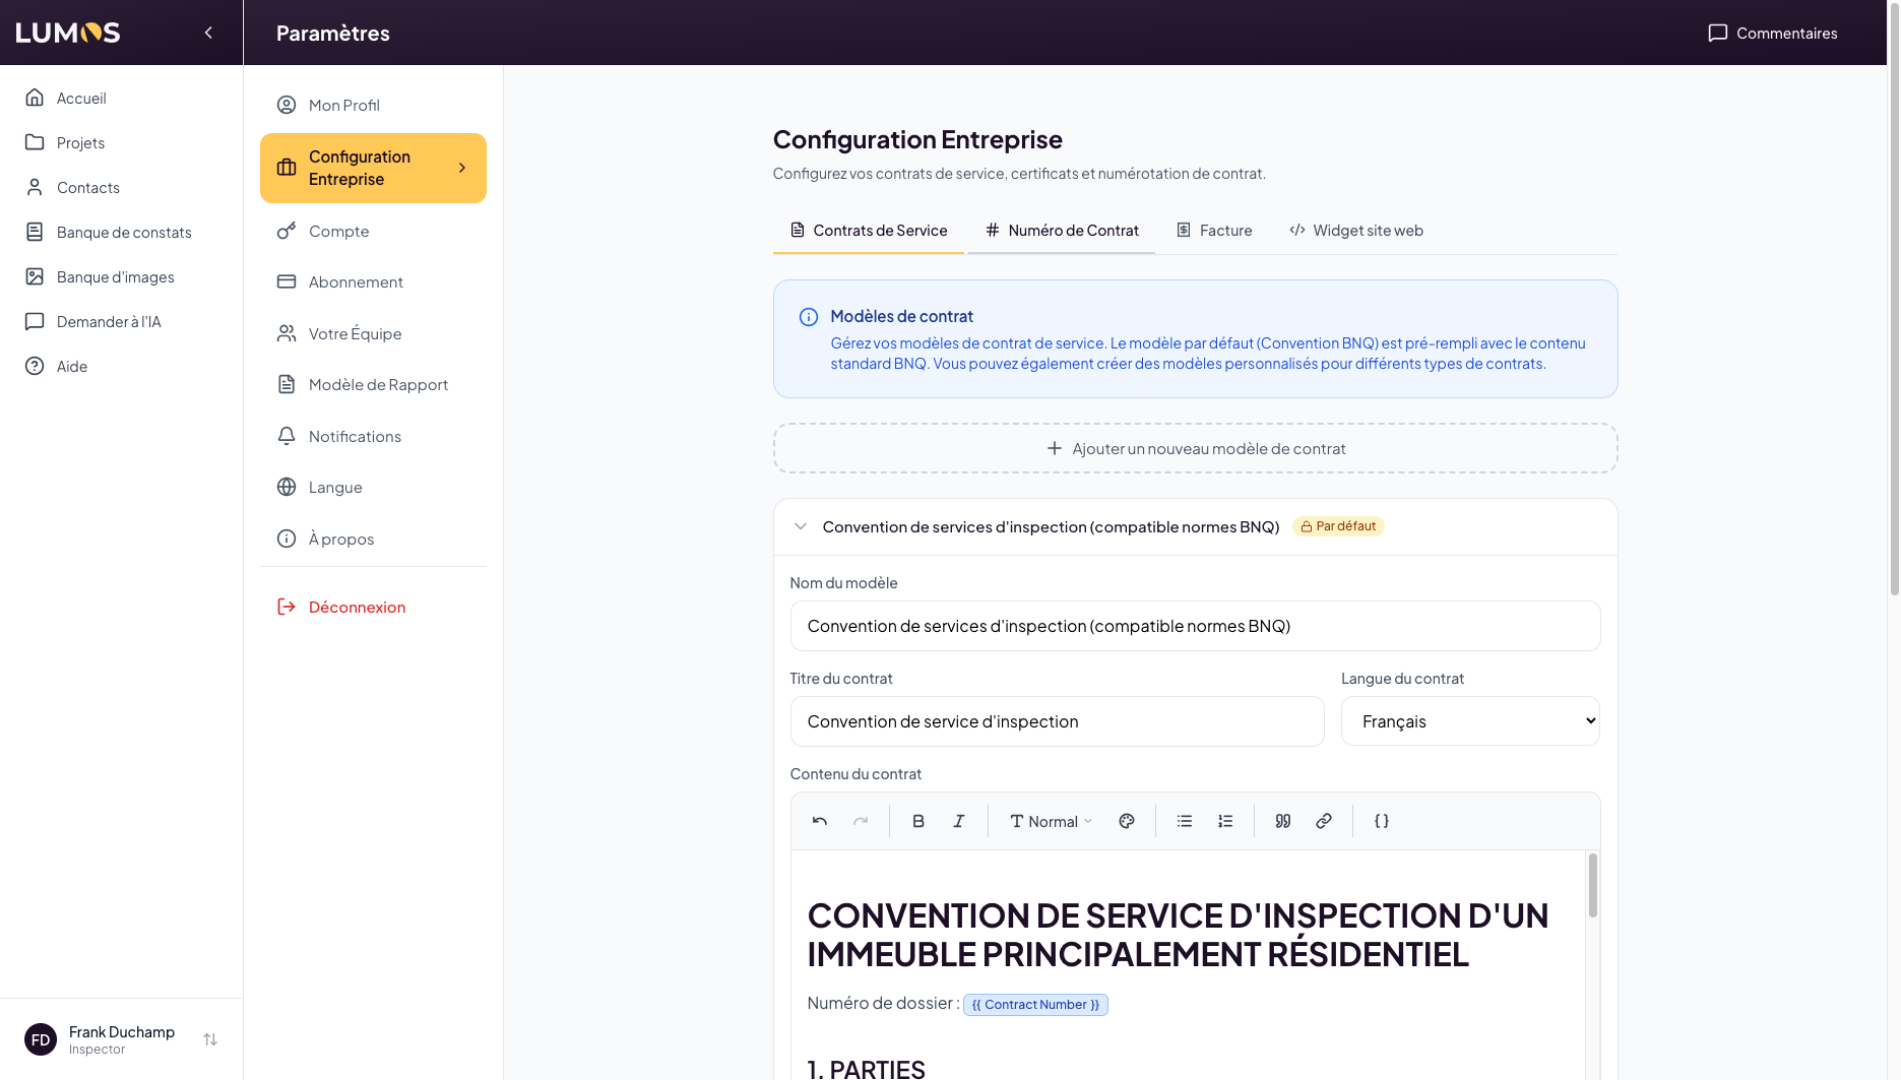This screenshot has width=1901, height=1080.
Task: Collapse the left sidebar with arrow icon
Action: 208,33
